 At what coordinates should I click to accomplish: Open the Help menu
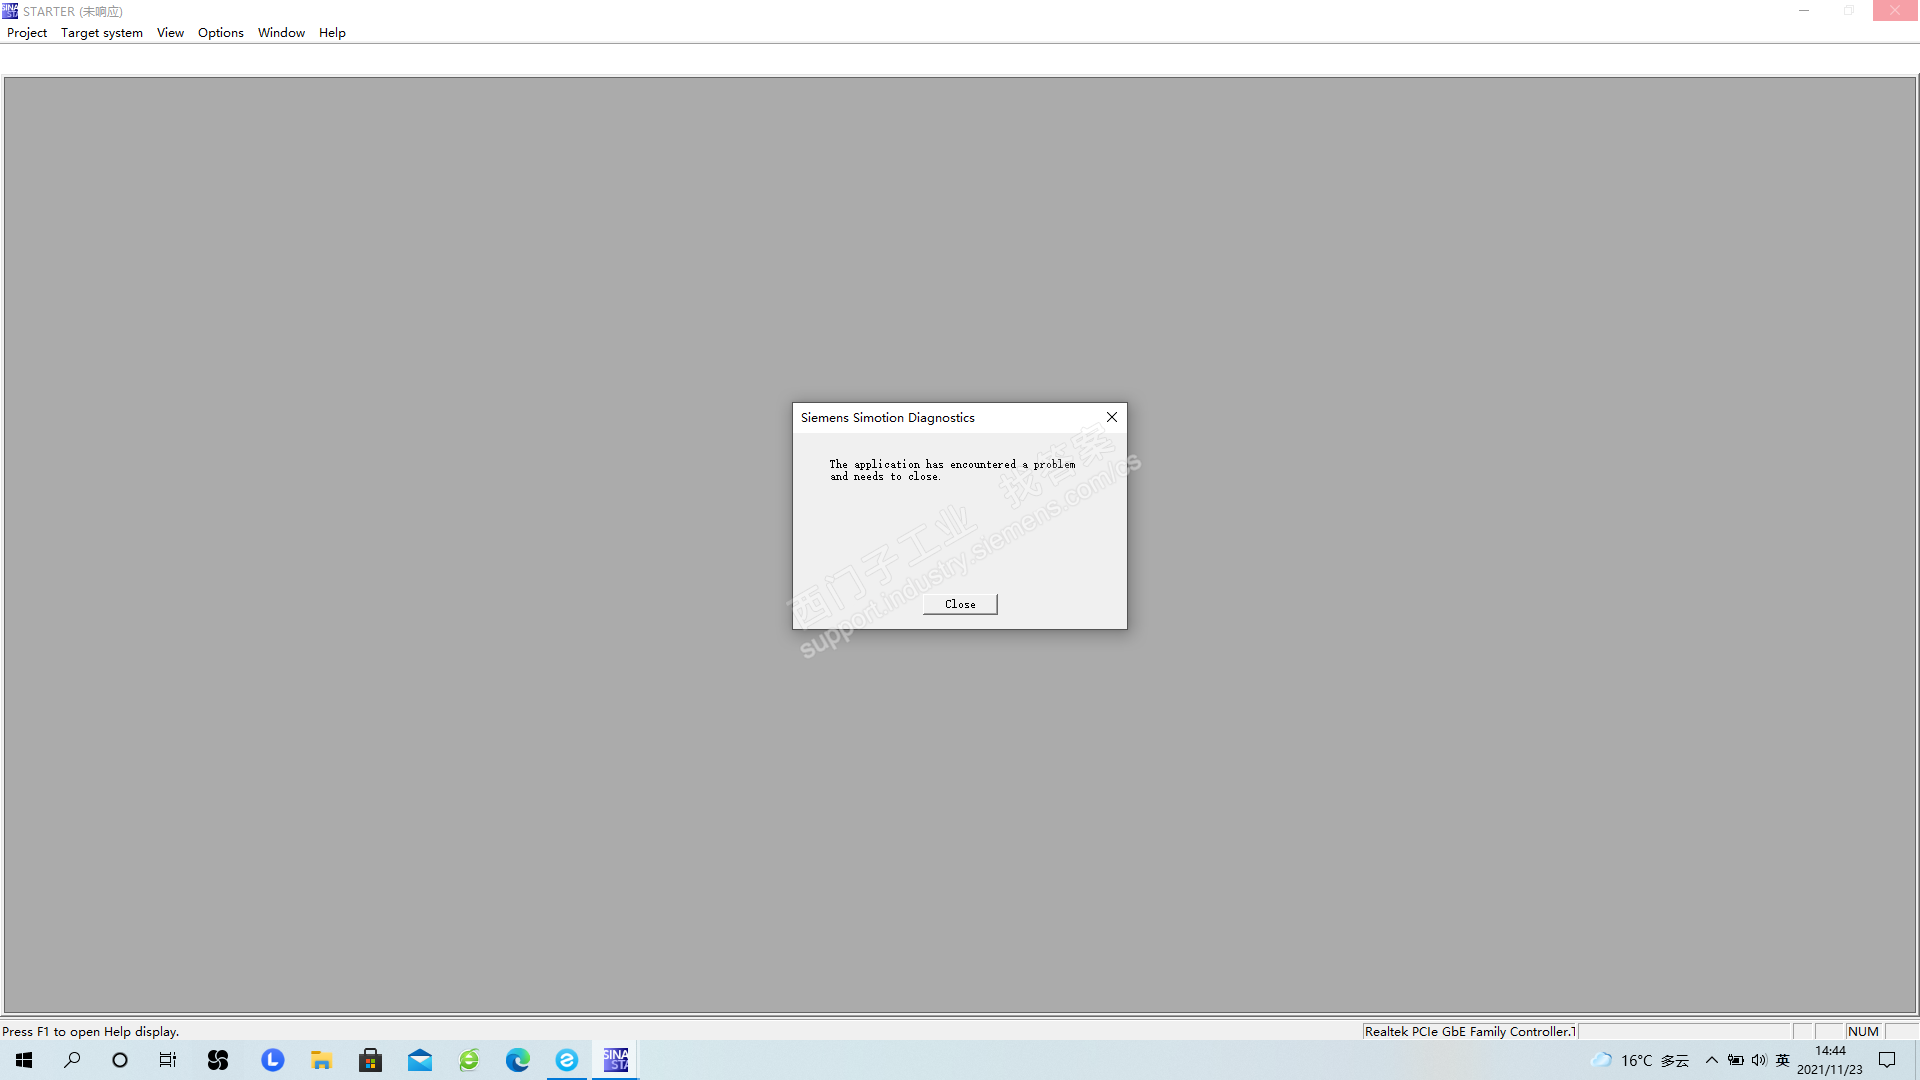tap(332, 33)
